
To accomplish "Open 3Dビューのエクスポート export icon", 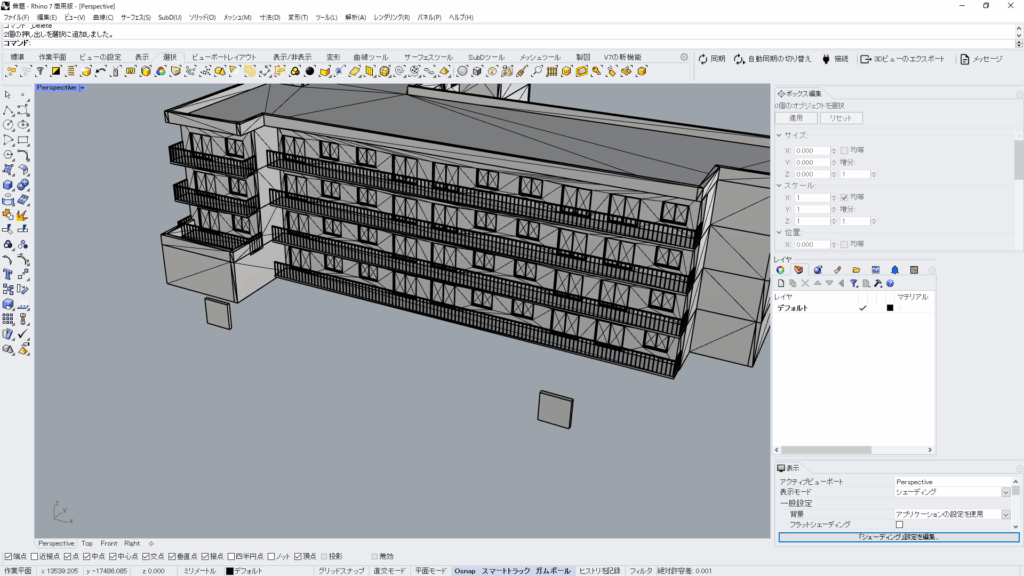I will 866,59.
